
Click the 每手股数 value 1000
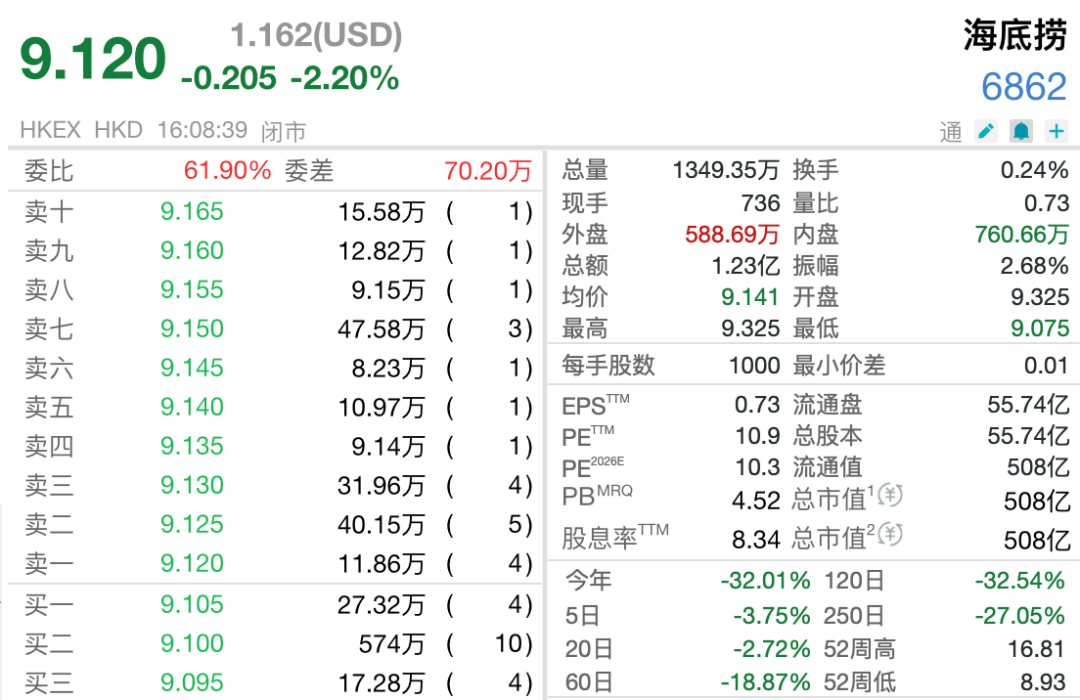754,365
